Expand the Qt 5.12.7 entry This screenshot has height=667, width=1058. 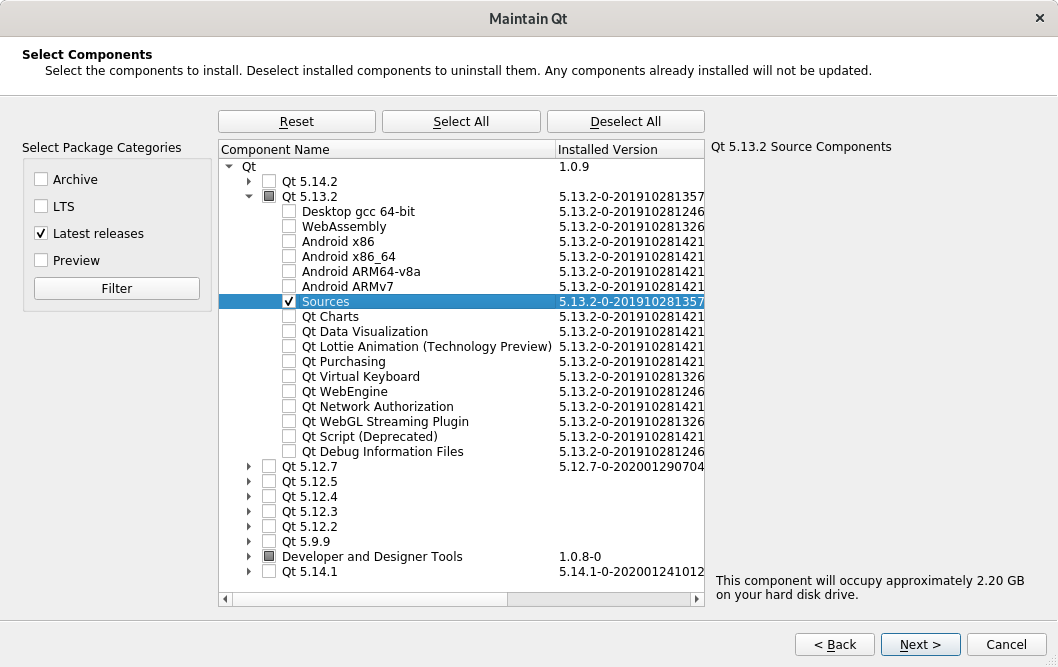(x=249, y=467)
